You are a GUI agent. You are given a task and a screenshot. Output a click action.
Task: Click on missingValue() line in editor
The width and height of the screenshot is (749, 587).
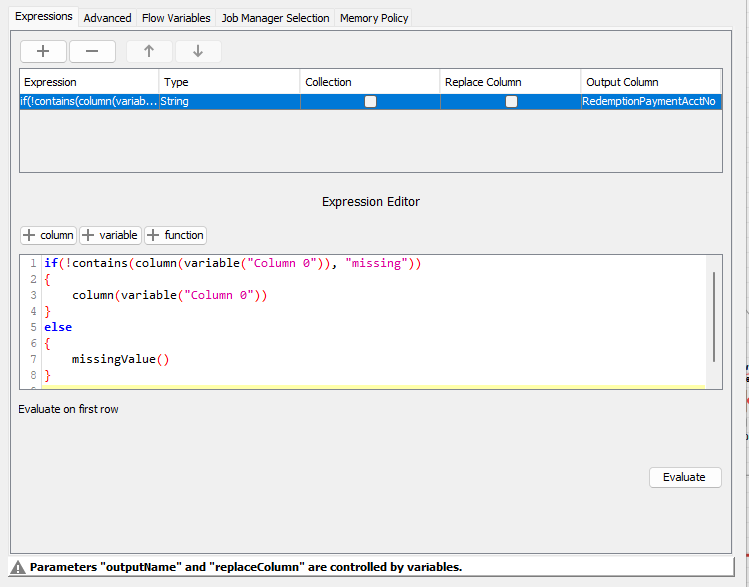tap(120, 359)
